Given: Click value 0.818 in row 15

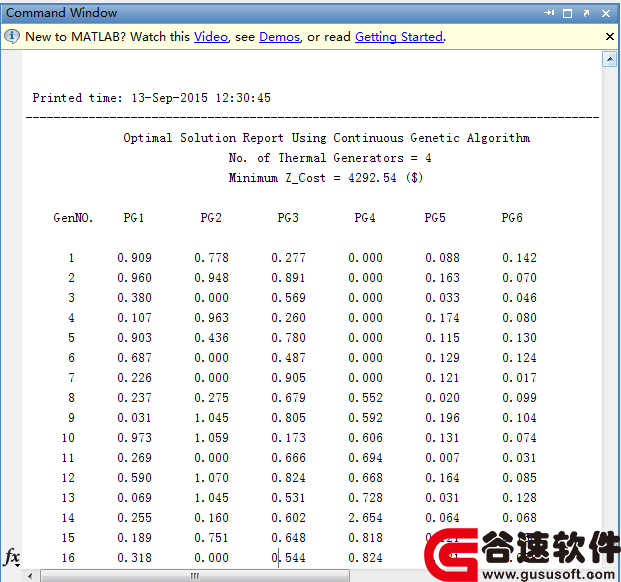Looking at the screenshot, I should coord(365,538).
